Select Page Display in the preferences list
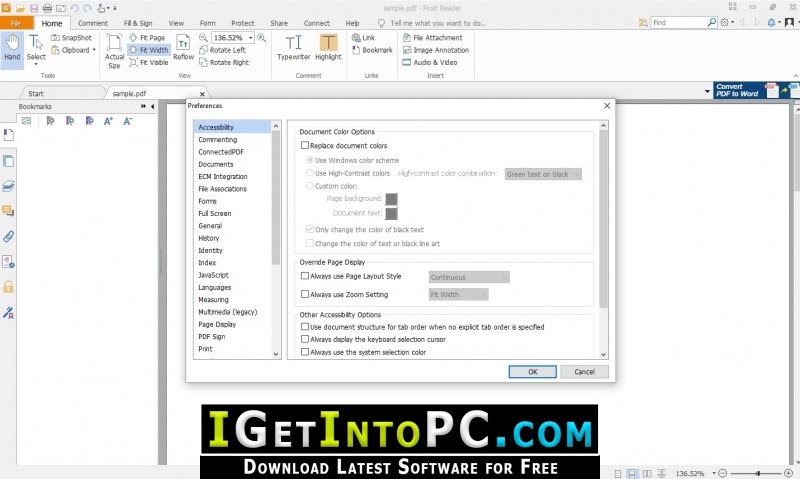 click(x=217, y=324)
